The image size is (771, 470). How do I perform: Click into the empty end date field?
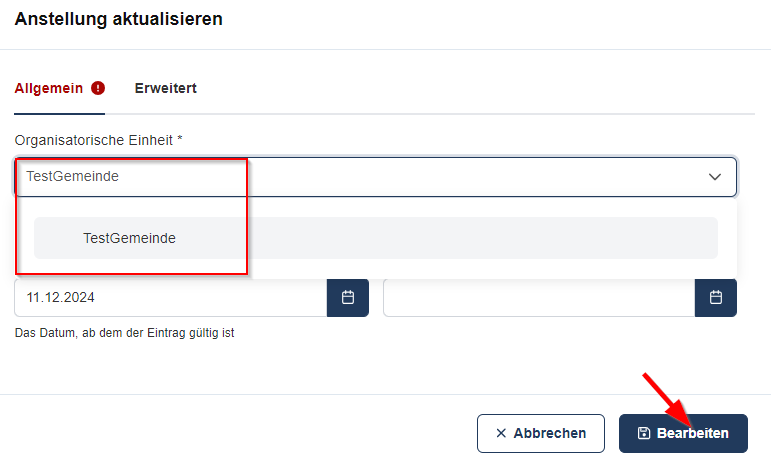[538, 297]
